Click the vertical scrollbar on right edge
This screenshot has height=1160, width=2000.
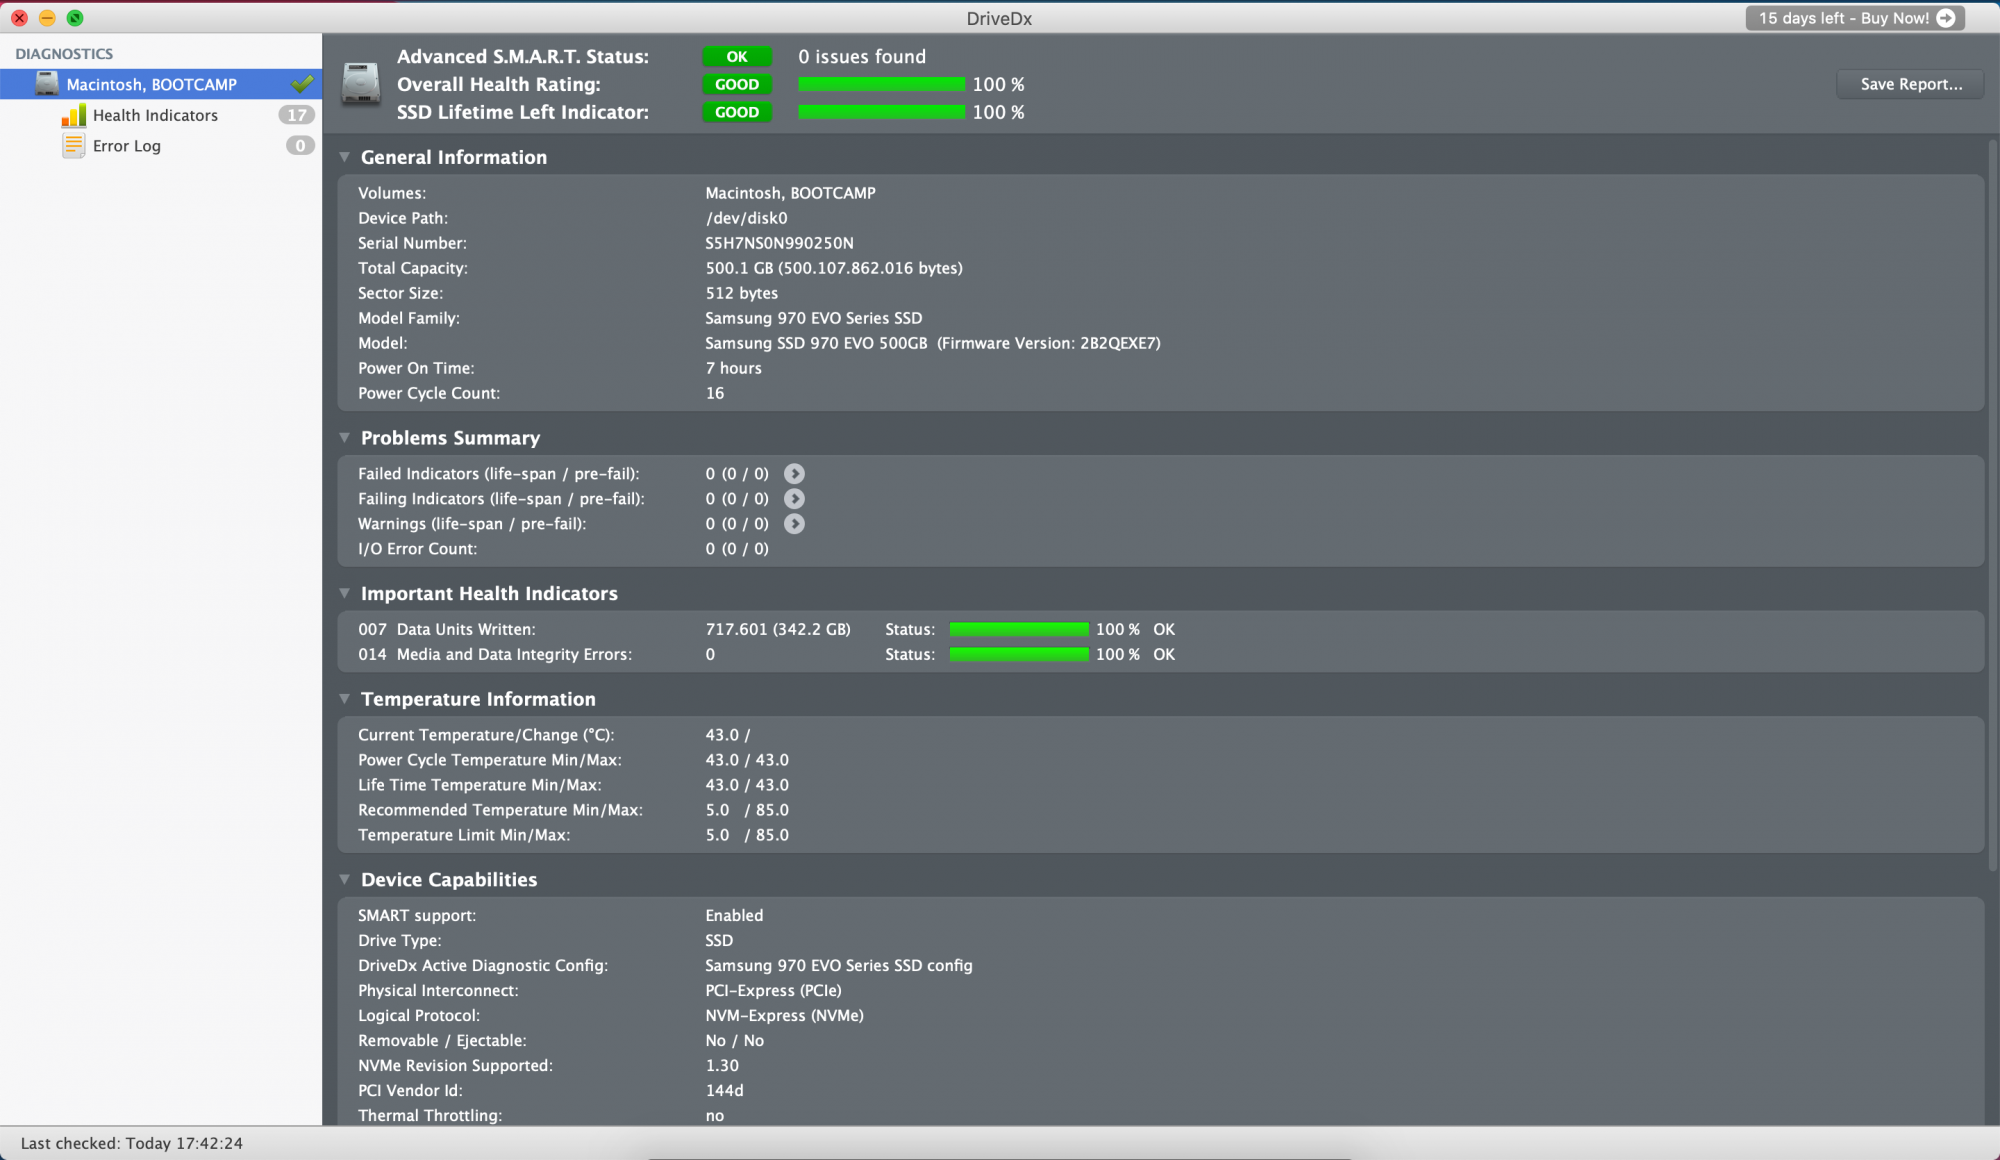pos(1992,500)
